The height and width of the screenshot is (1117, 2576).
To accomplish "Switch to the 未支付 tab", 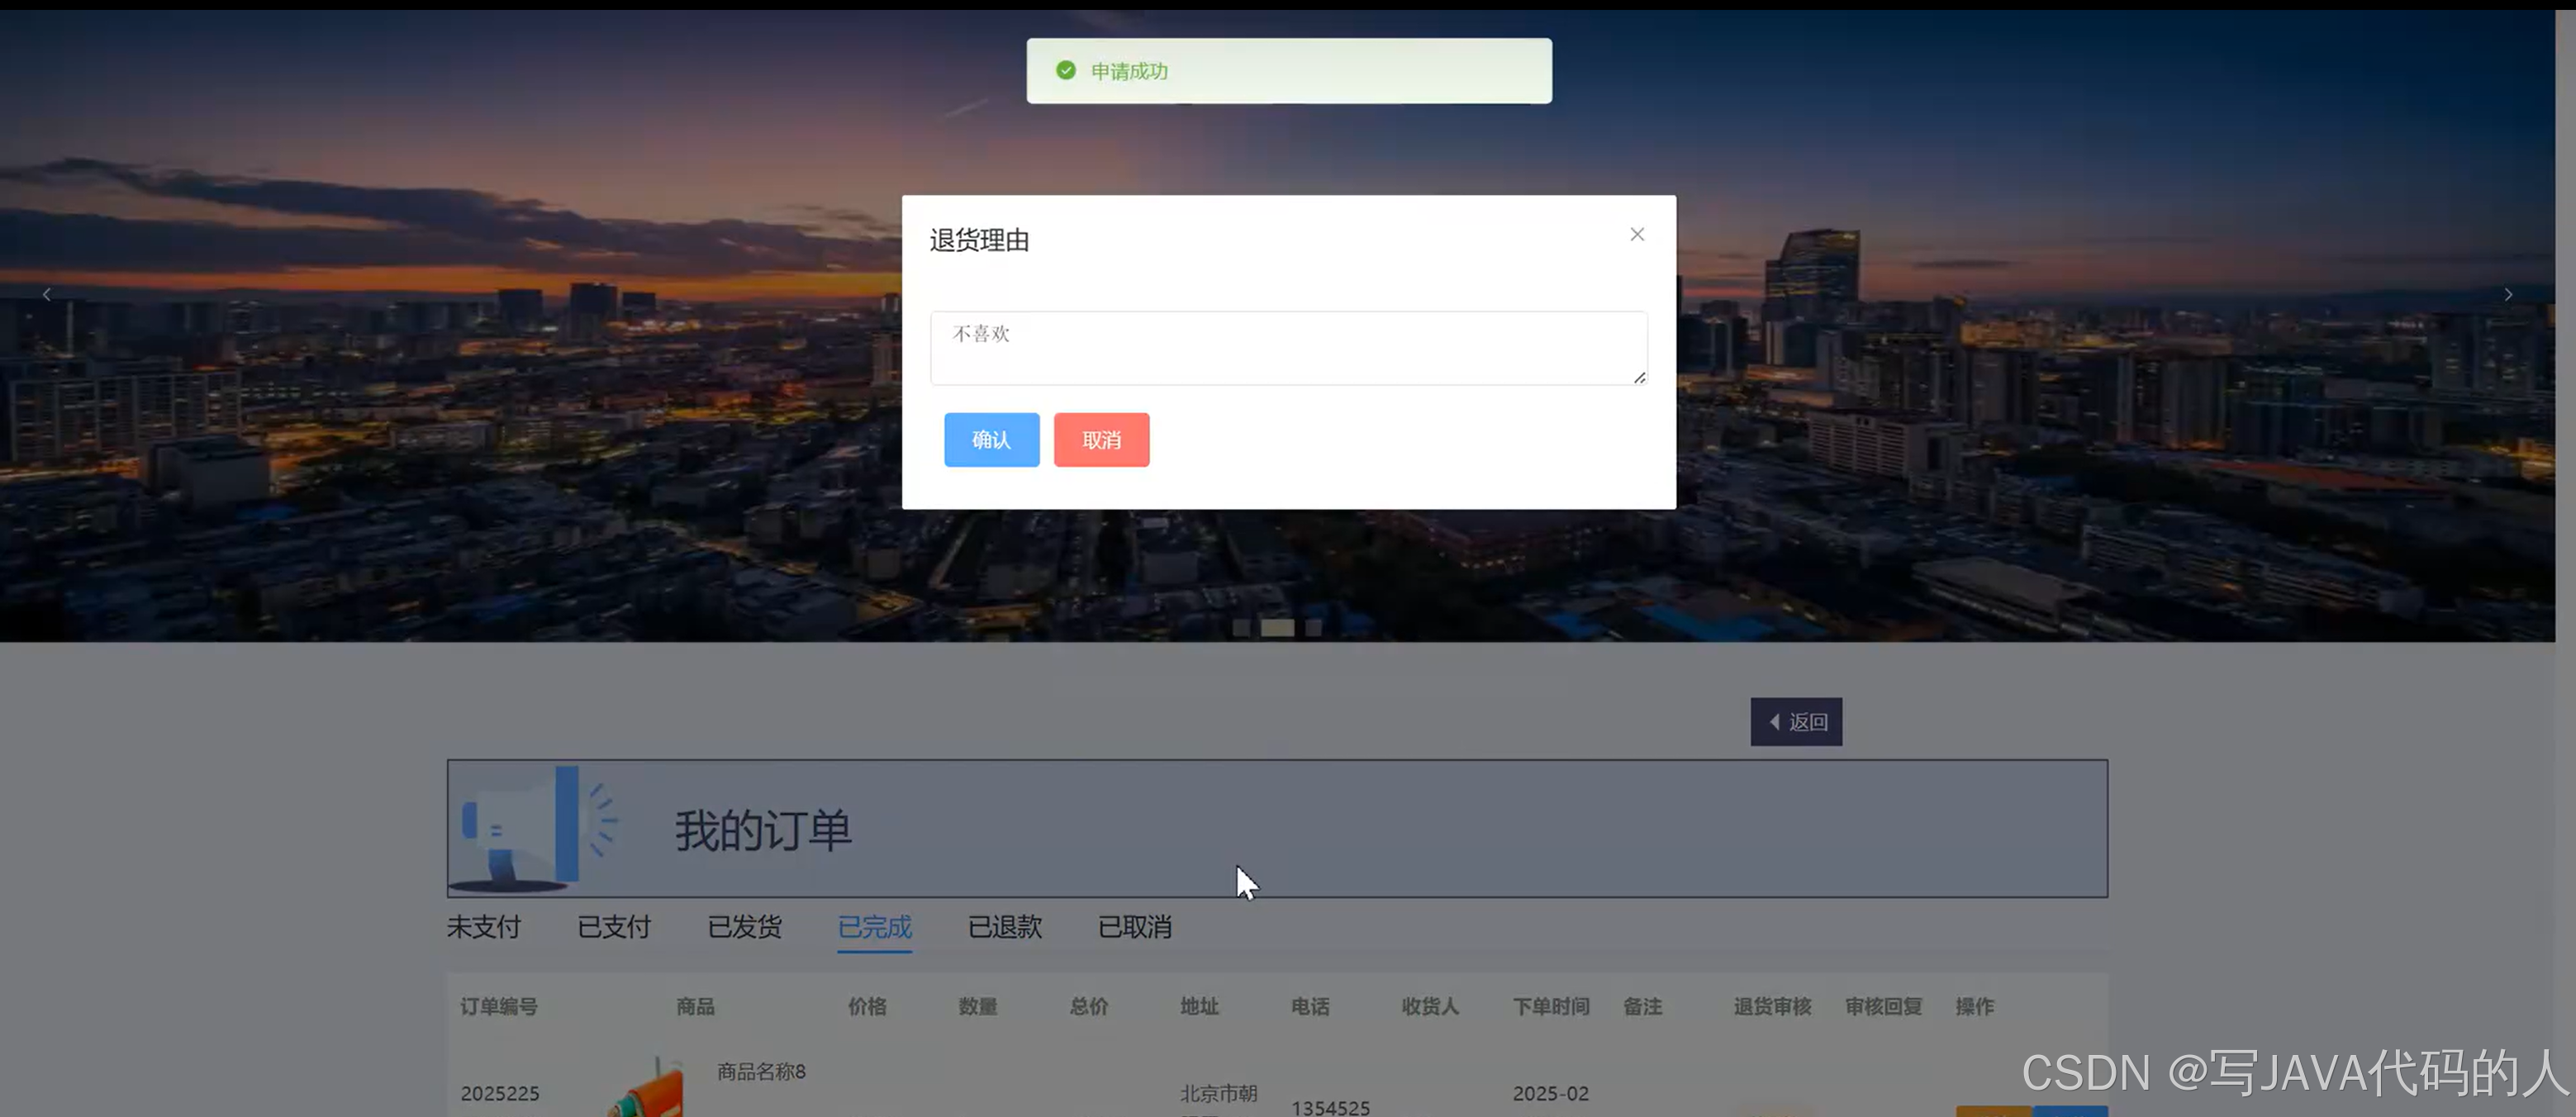I will point(483,927).
